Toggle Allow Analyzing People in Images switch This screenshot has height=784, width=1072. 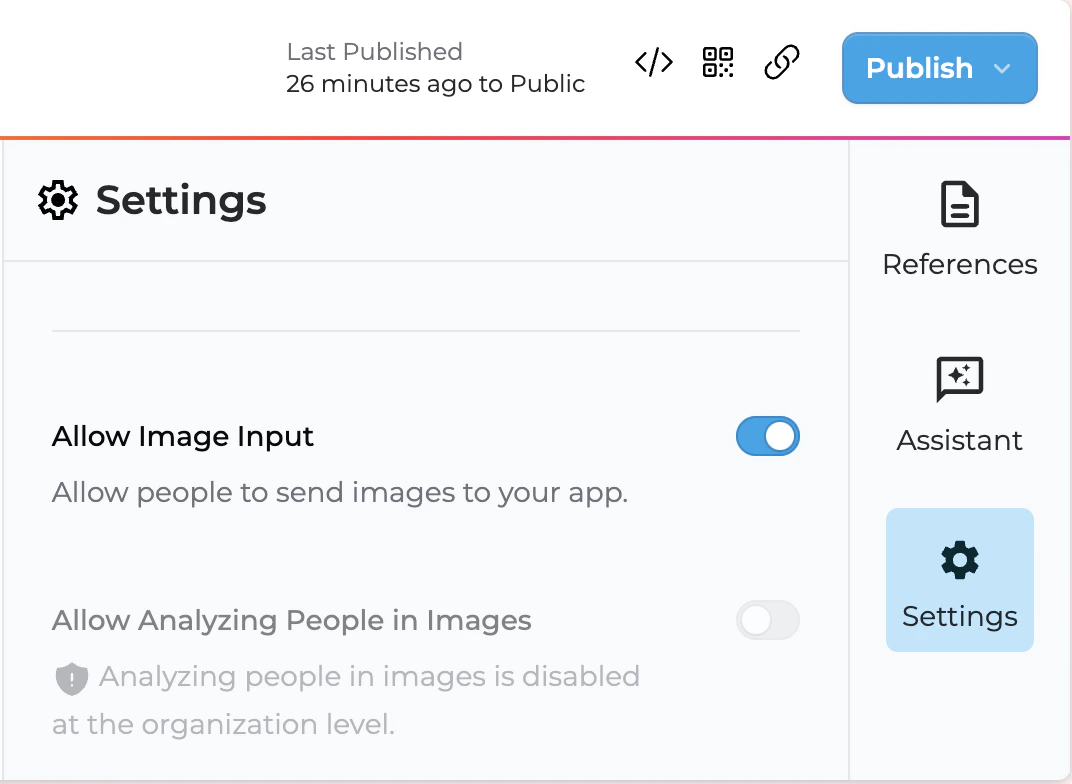(x=768, y=620)
